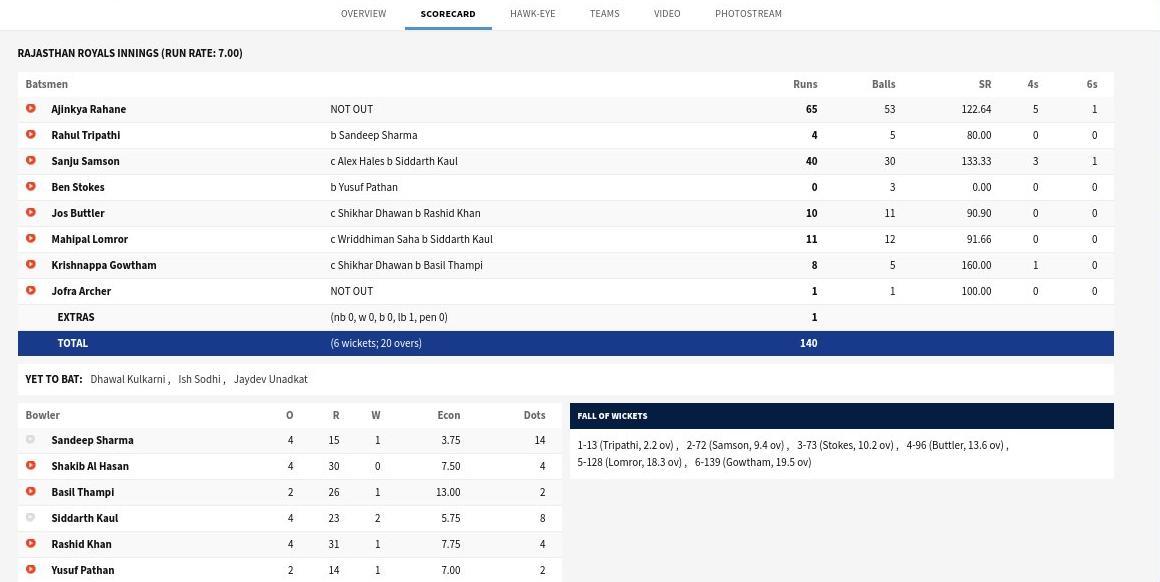Play video icon beside Sanju Samson

click(x=30, y=160)
